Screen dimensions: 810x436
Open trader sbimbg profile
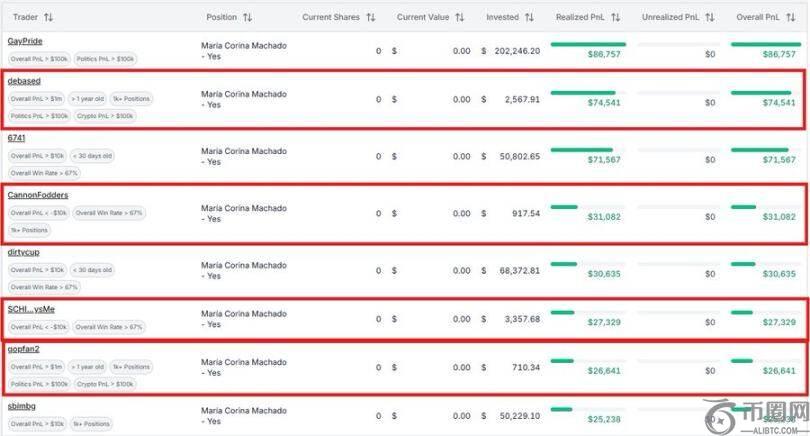pyautogui.click(x=22, y=406)
